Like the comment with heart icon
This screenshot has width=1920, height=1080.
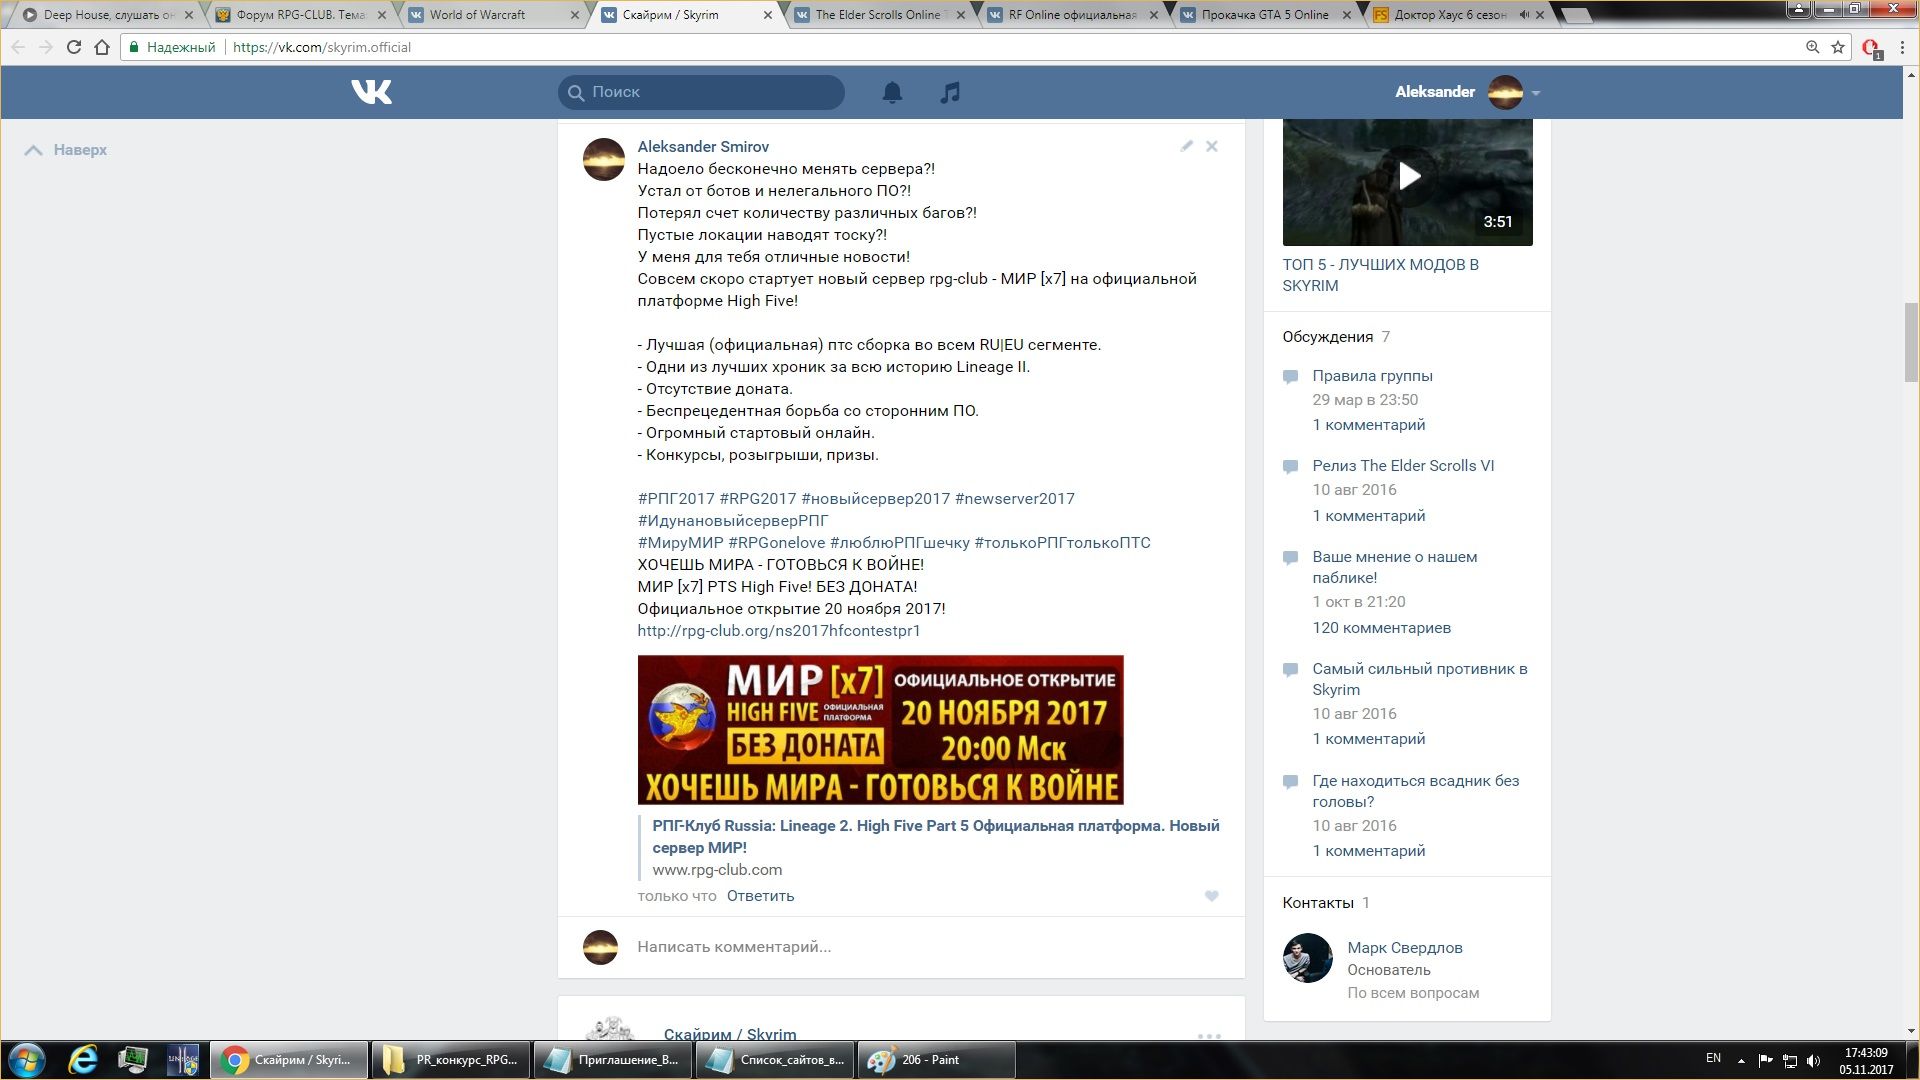pos(1211,896)
